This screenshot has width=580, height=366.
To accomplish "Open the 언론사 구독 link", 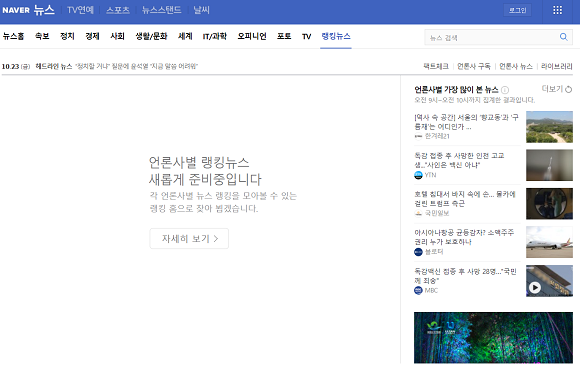I will 474,66.
